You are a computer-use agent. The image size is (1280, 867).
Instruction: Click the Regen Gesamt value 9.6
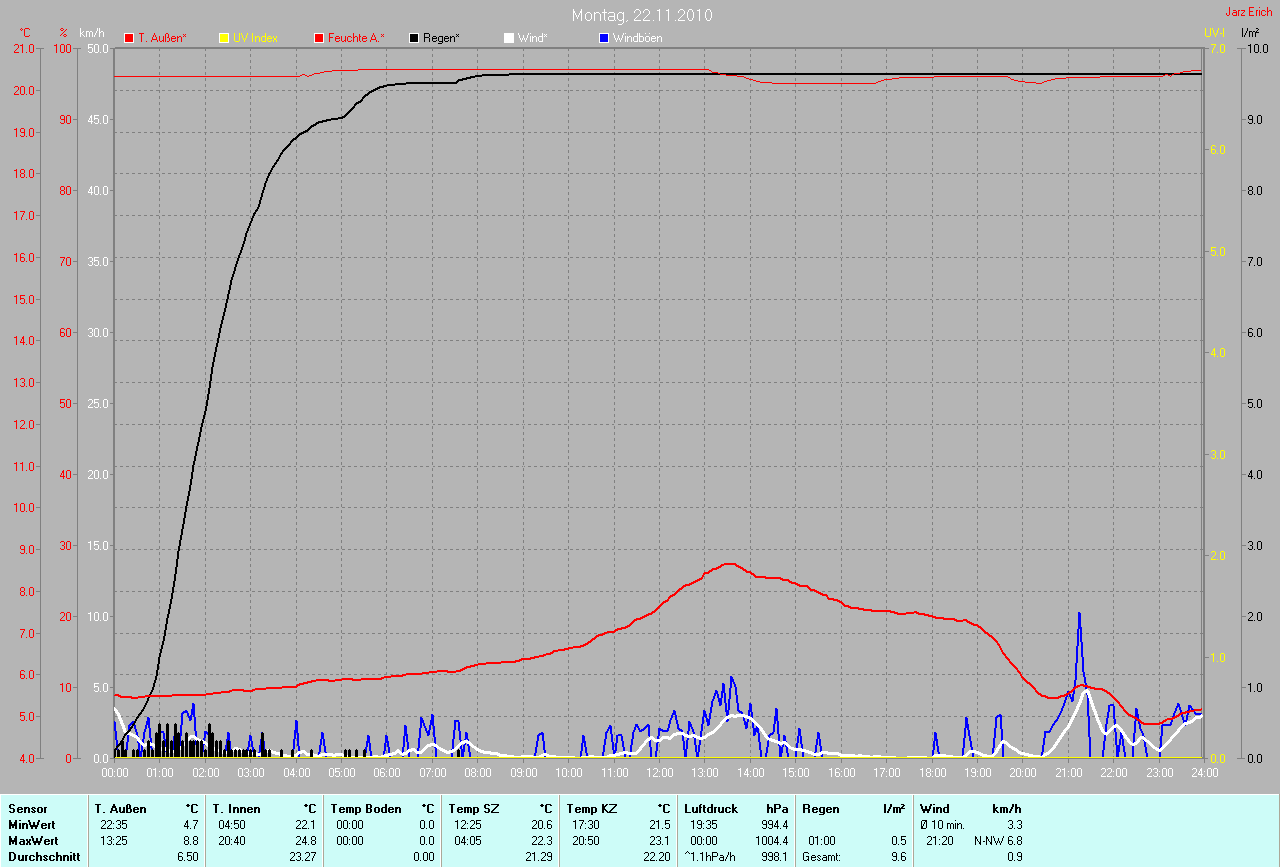click(898, 857)
